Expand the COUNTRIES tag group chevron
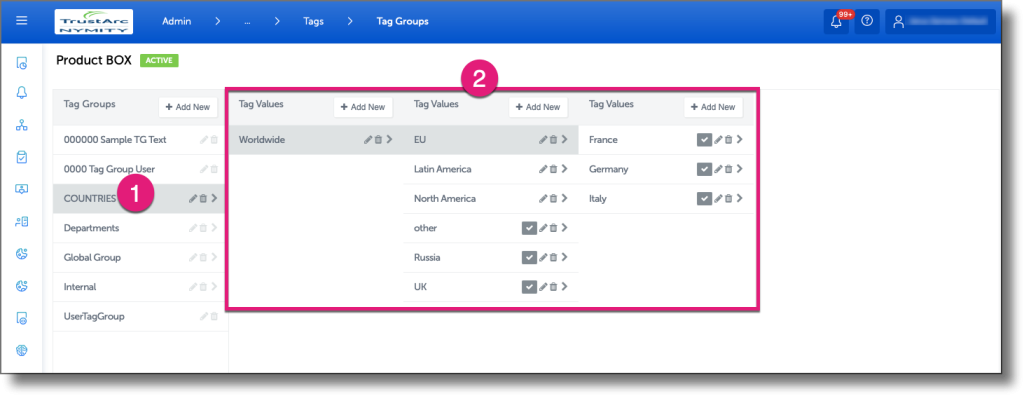1024x396 pixels. (x=214, y=199)
